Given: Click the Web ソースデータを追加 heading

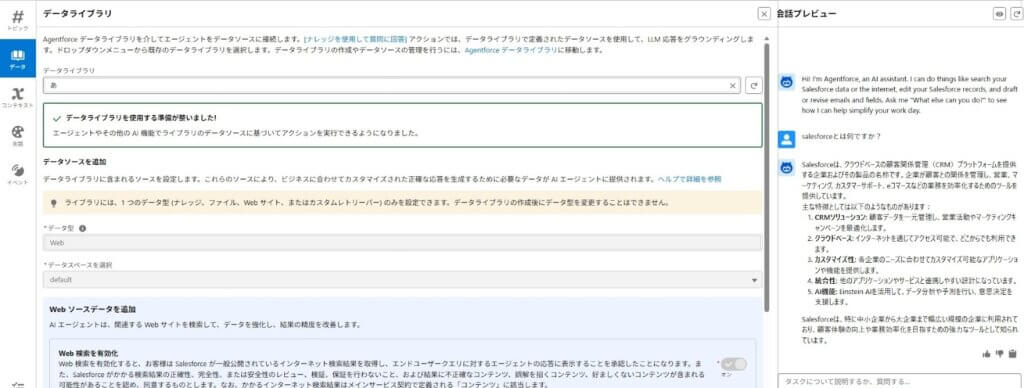Looking at the screenshot, I should point(93,309).
